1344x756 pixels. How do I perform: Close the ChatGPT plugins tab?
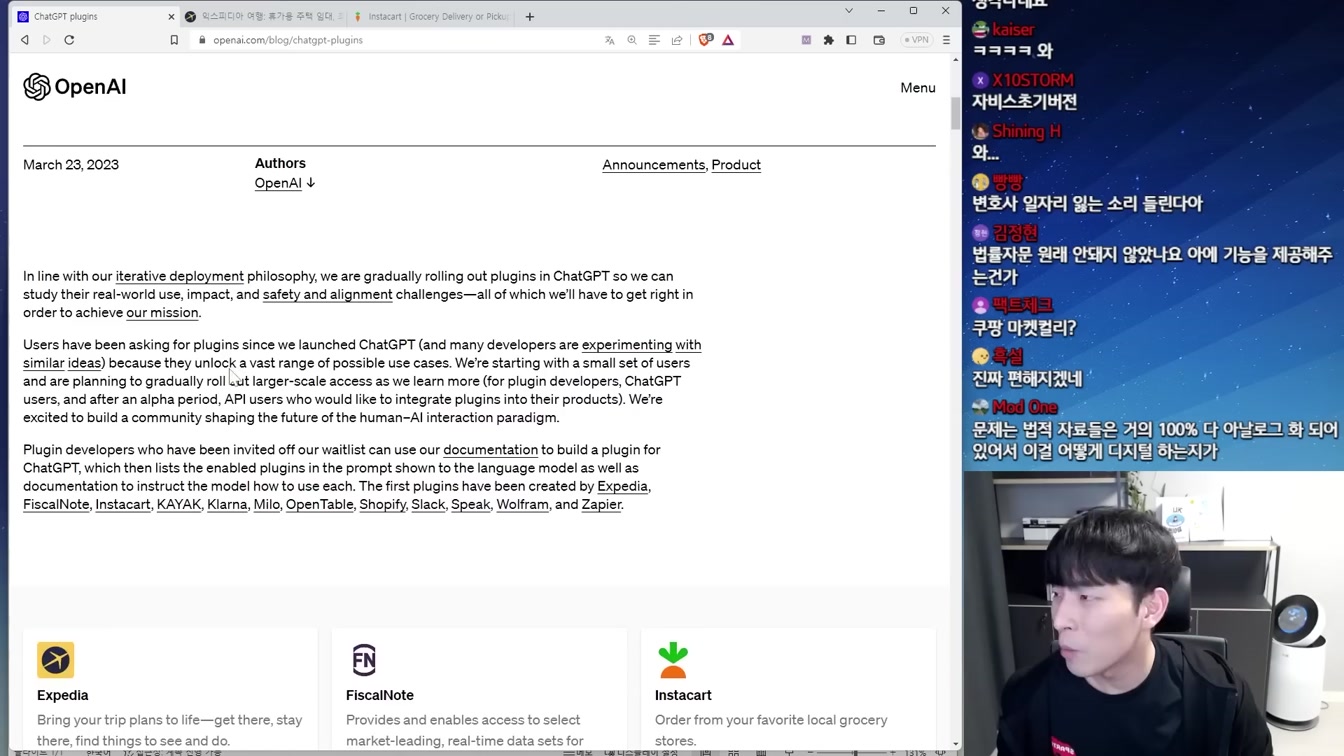(171, 17)
